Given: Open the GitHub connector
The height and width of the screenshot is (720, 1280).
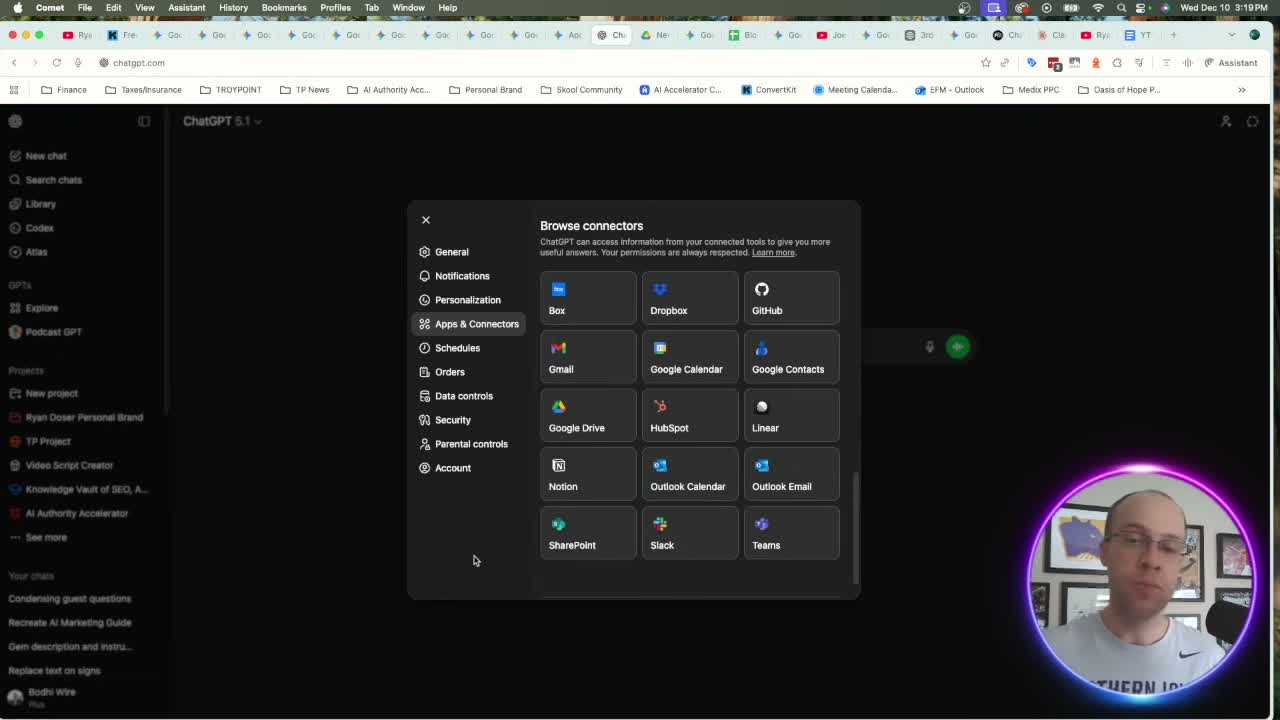Looking at the screenshot, I should [791, 298].
